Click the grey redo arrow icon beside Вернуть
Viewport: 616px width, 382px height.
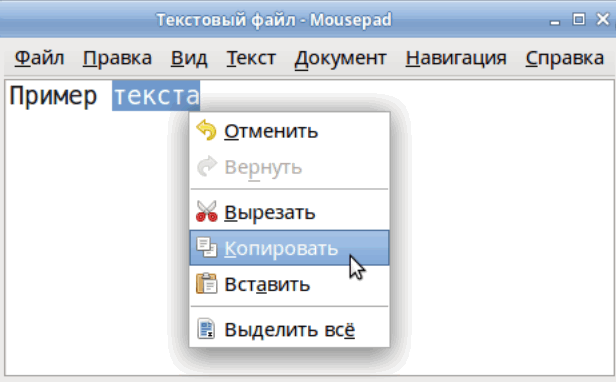(x=206, y=166)
